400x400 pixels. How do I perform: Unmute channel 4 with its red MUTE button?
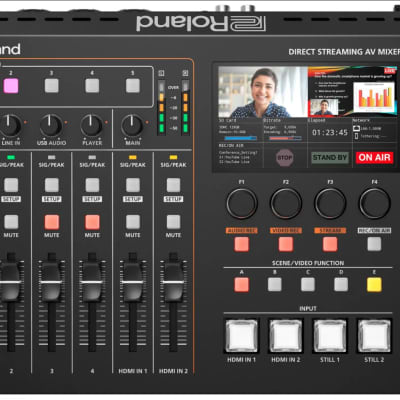[92, 222]
